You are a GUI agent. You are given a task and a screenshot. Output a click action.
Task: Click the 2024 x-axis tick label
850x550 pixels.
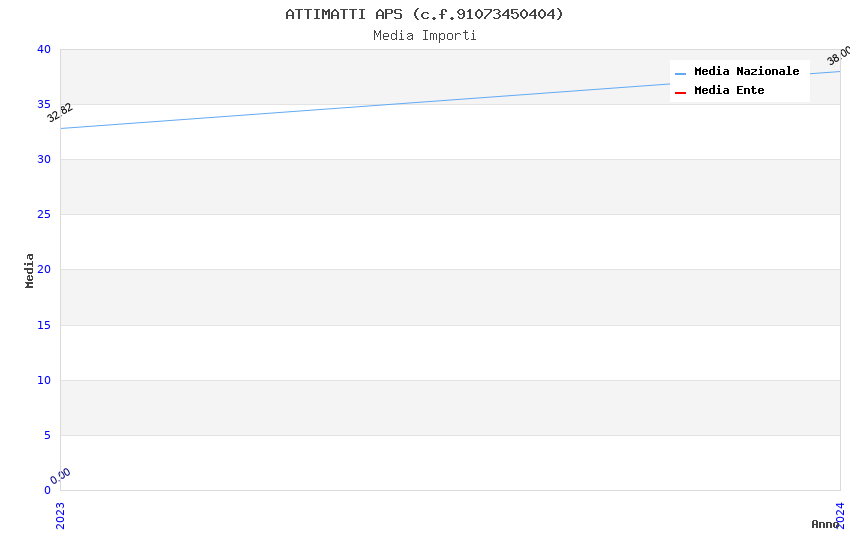click(840, 514)
